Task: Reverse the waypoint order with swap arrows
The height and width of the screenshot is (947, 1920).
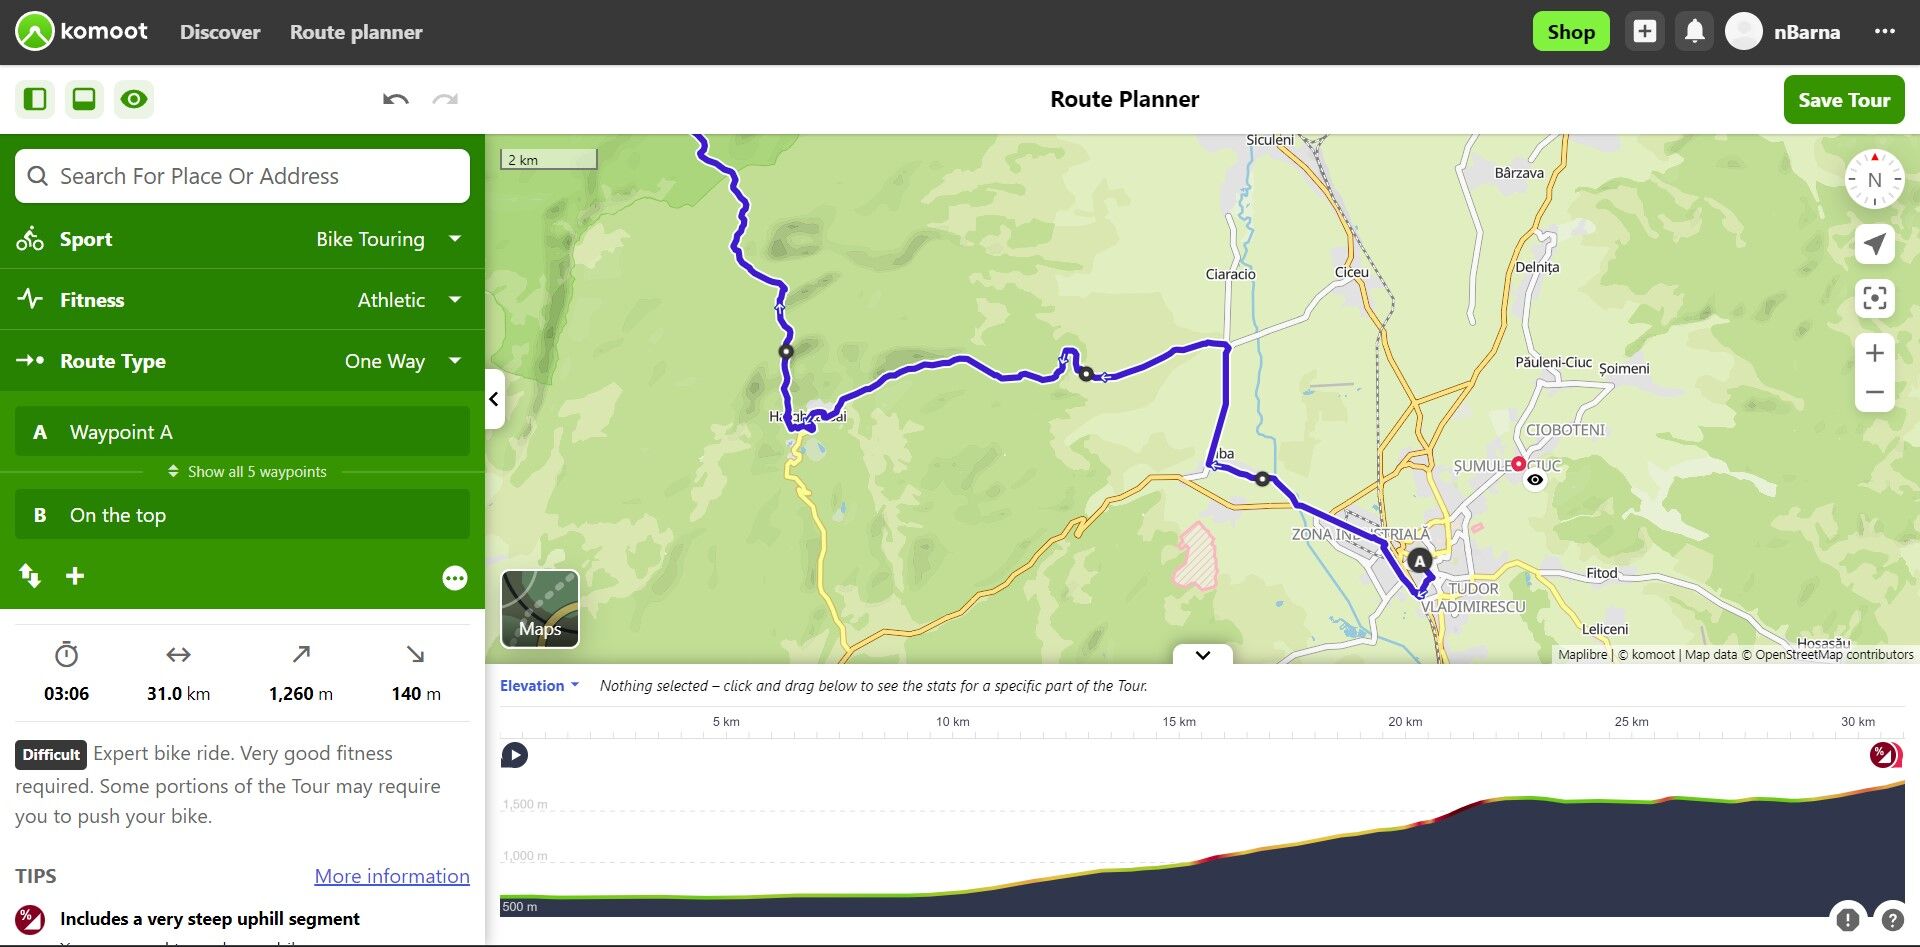Action: click(30, 576)
